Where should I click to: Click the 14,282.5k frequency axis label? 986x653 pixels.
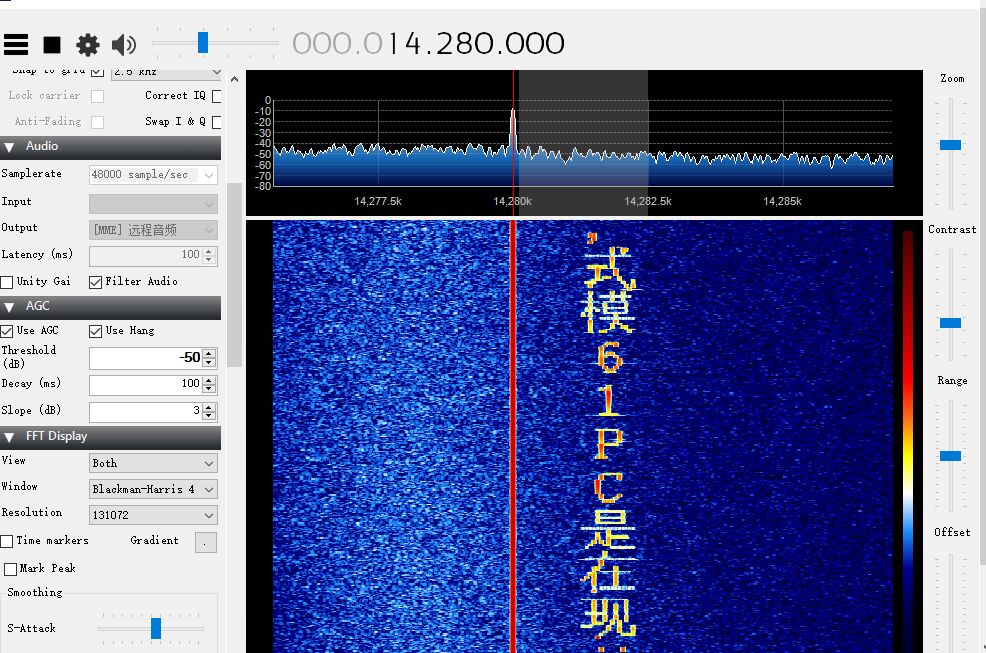(x=648, y=201)
